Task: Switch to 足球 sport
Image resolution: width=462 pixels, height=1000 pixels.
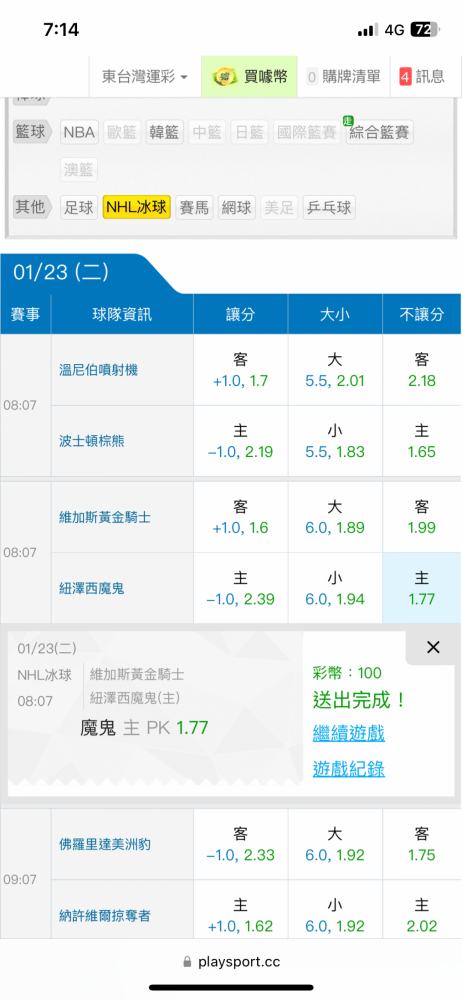Action: point(80,207)
